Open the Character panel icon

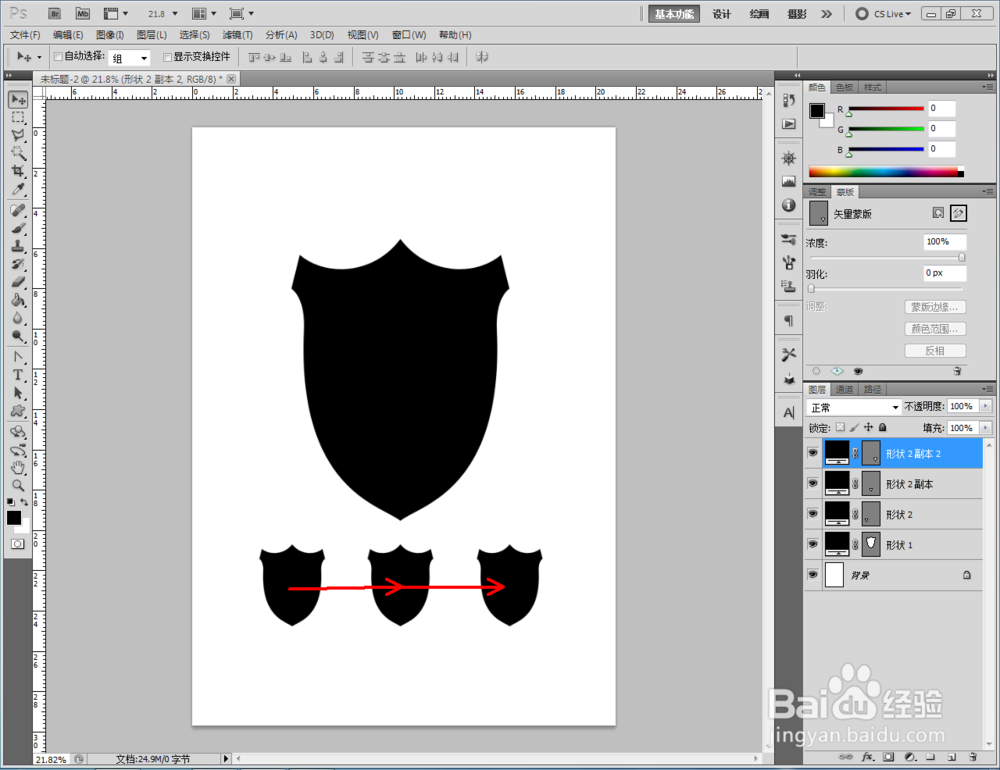coord(789,413)
